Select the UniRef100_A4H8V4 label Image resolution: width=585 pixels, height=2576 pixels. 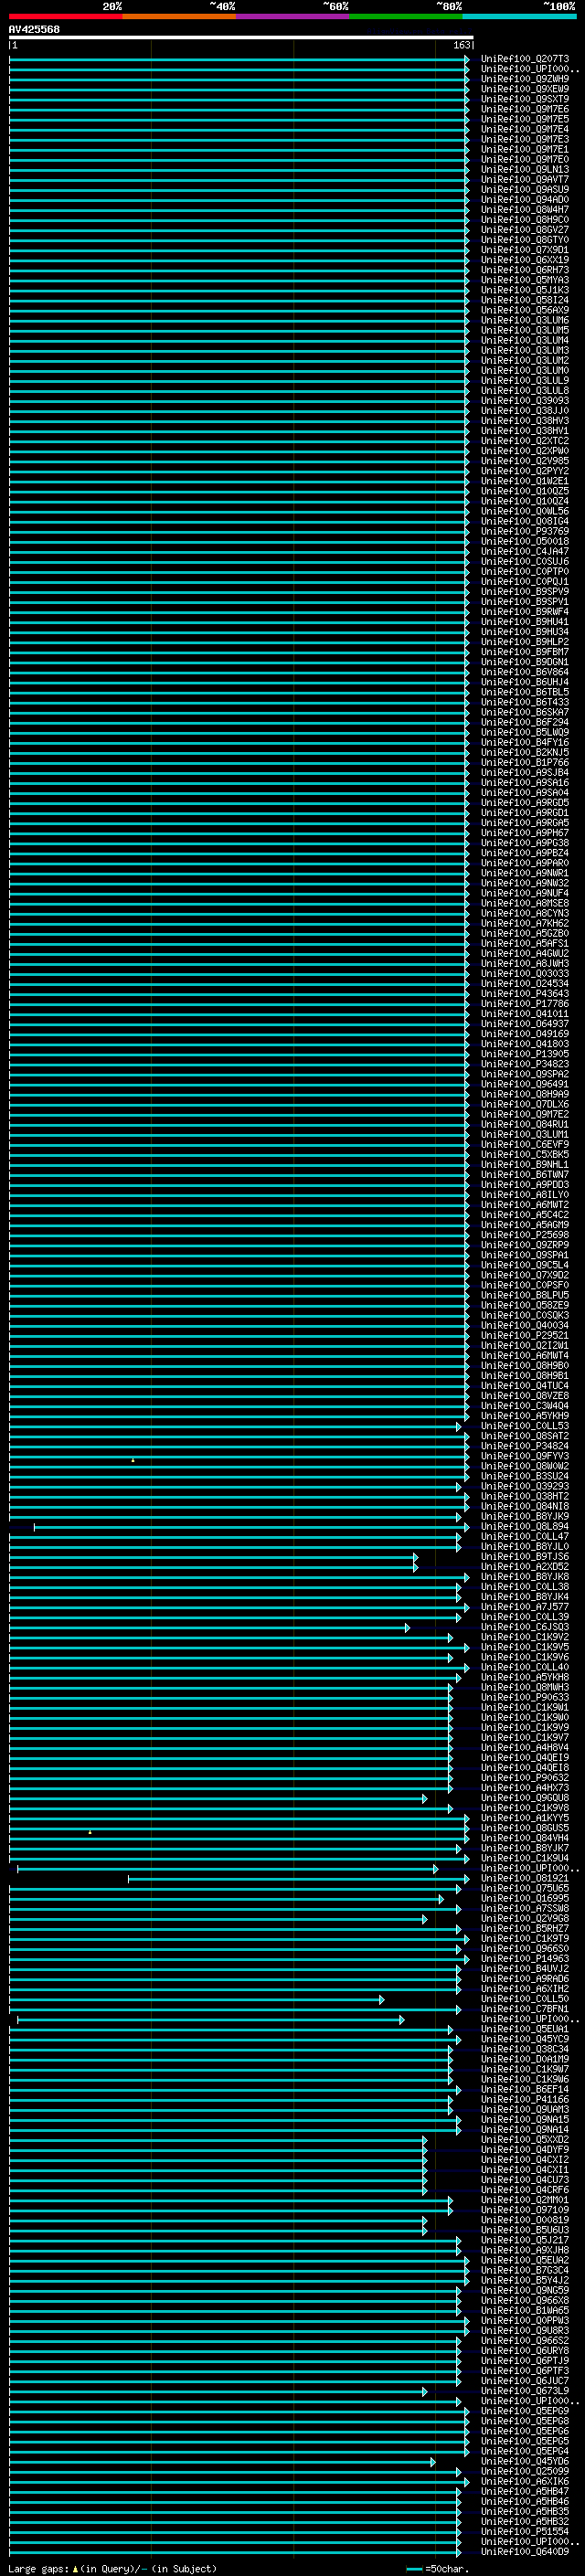tap(525, 1748)
